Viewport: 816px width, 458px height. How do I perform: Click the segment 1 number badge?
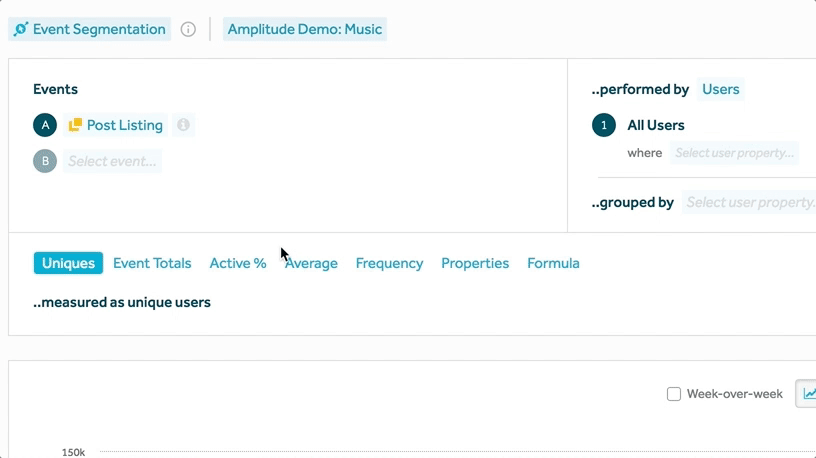(x=603, y=125)
